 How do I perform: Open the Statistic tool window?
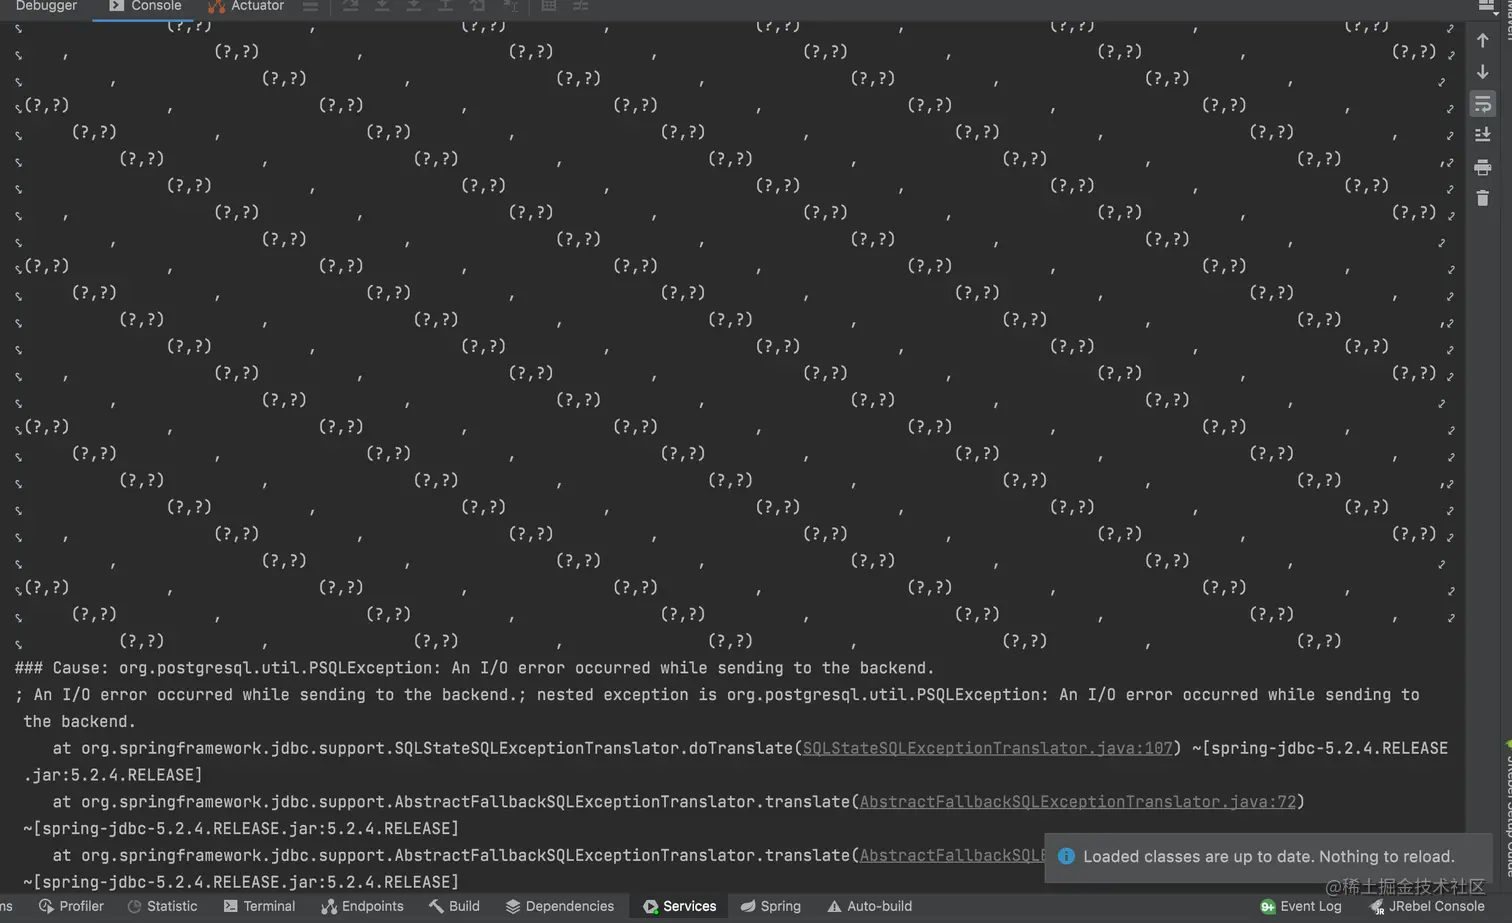(x=162, y=906)
